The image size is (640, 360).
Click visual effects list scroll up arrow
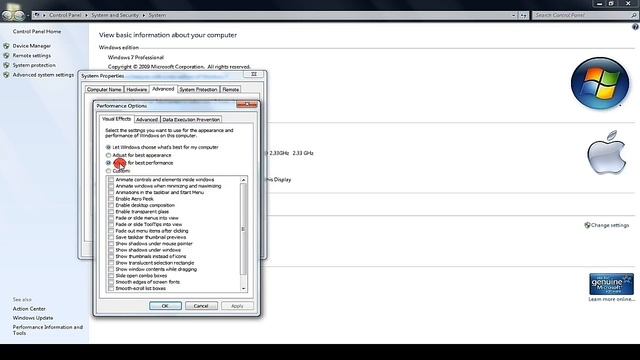coord(244,180)
